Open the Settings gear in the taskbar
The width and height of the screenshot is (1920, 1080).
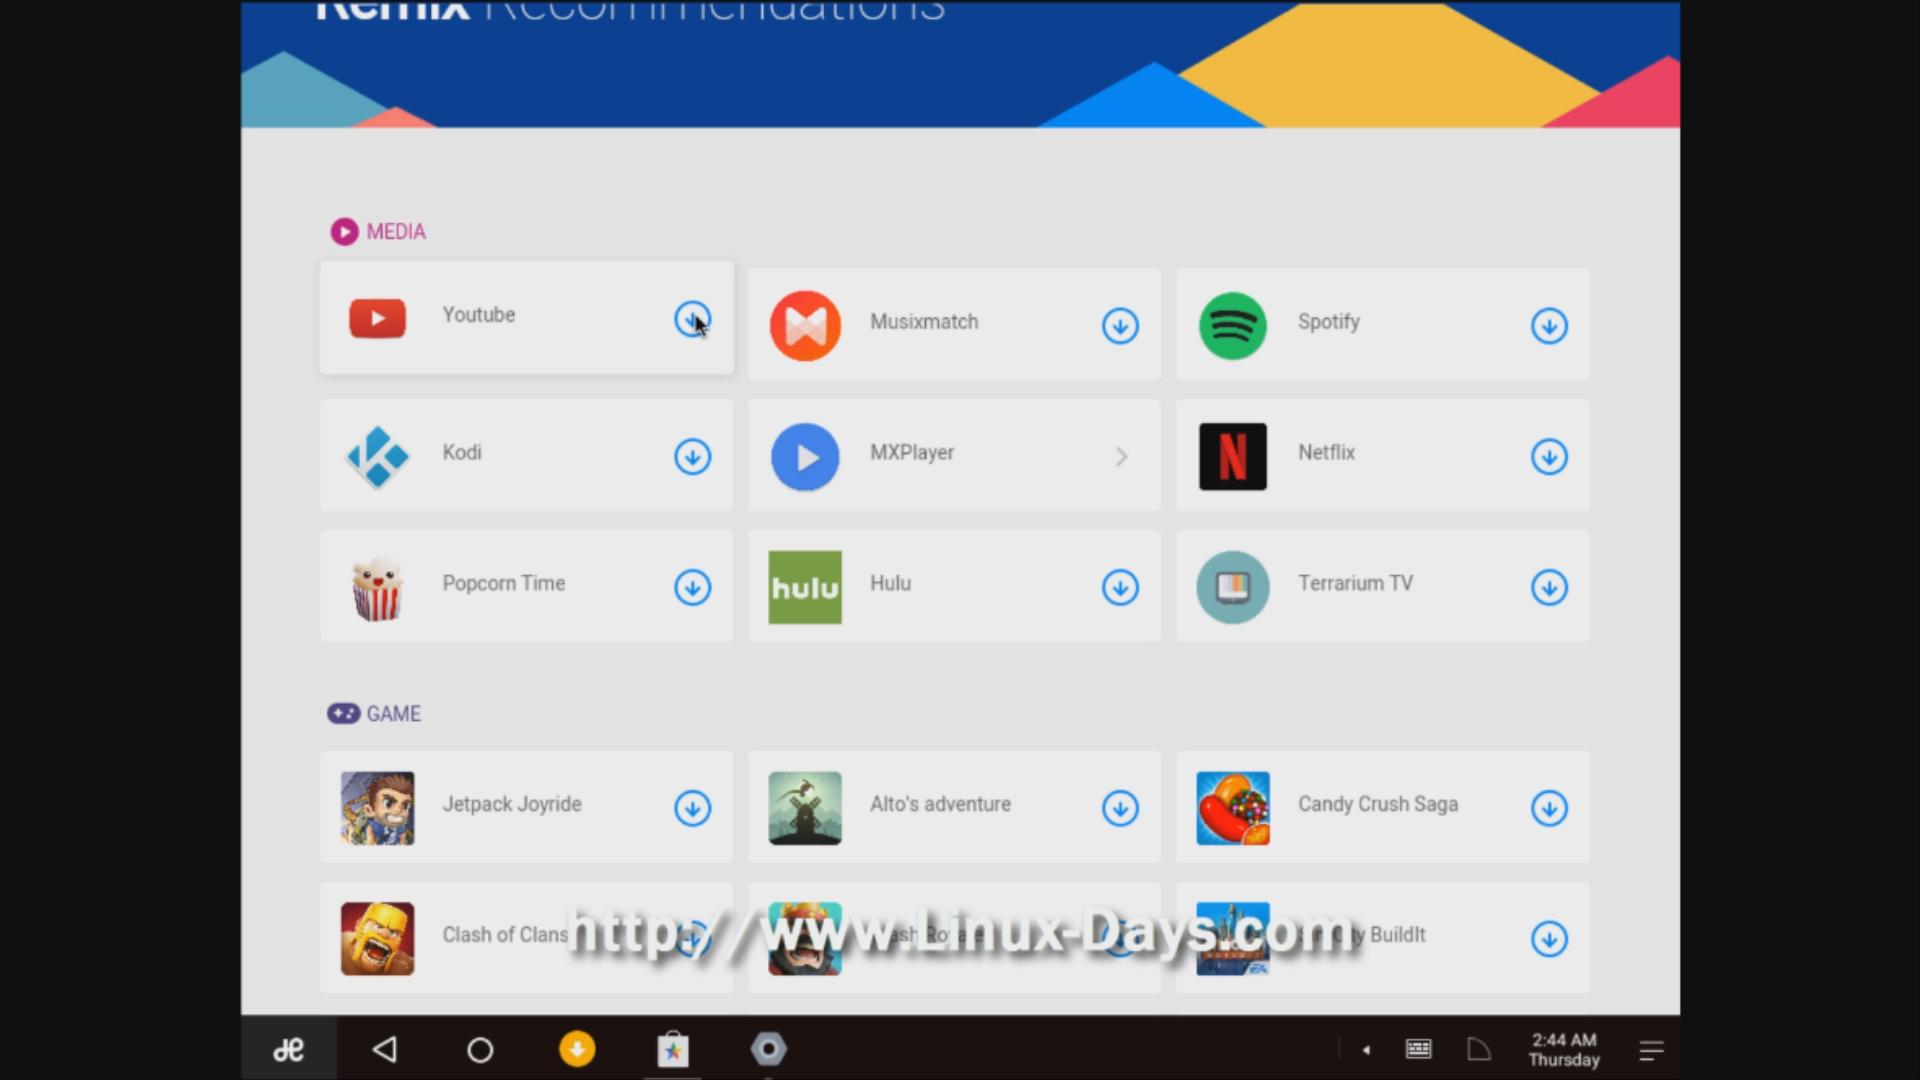[768, 1050]
